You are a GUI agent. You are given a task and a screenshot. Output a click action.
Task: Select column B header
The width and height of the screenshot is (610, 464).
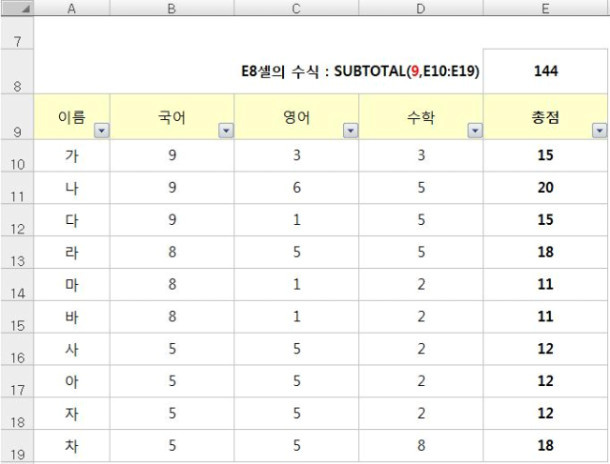(x=172, y=8)
